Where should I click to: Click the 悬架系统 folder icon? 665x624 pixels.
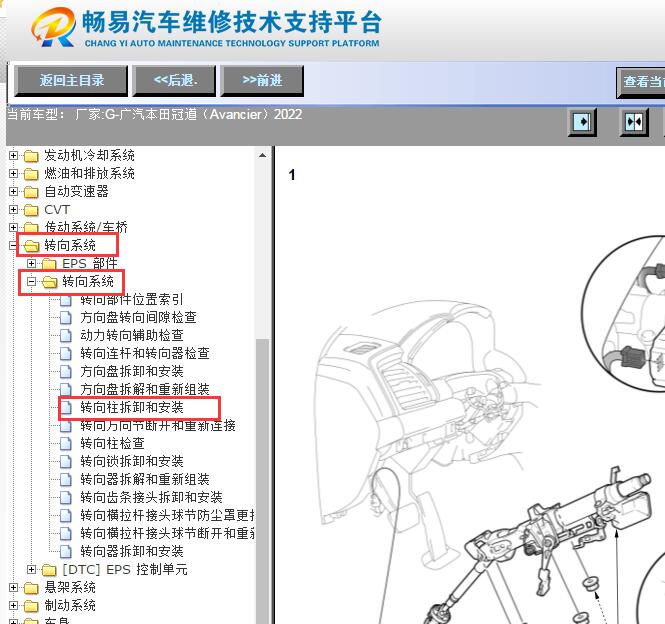coord(31,588)
